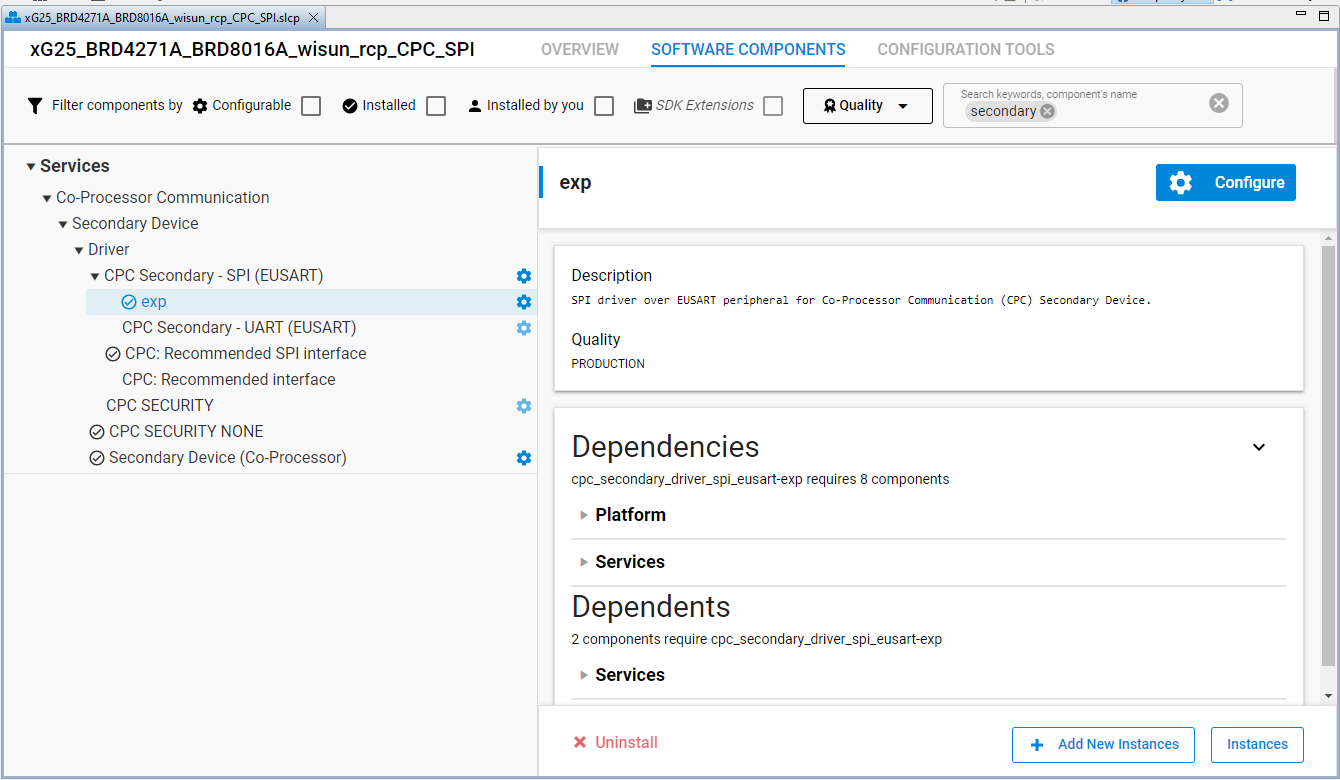Screen dimensions: 1340x780
Task: Click gear icon beside CPC Secondary - UART (EUSART)
Action: pos(523,328)
